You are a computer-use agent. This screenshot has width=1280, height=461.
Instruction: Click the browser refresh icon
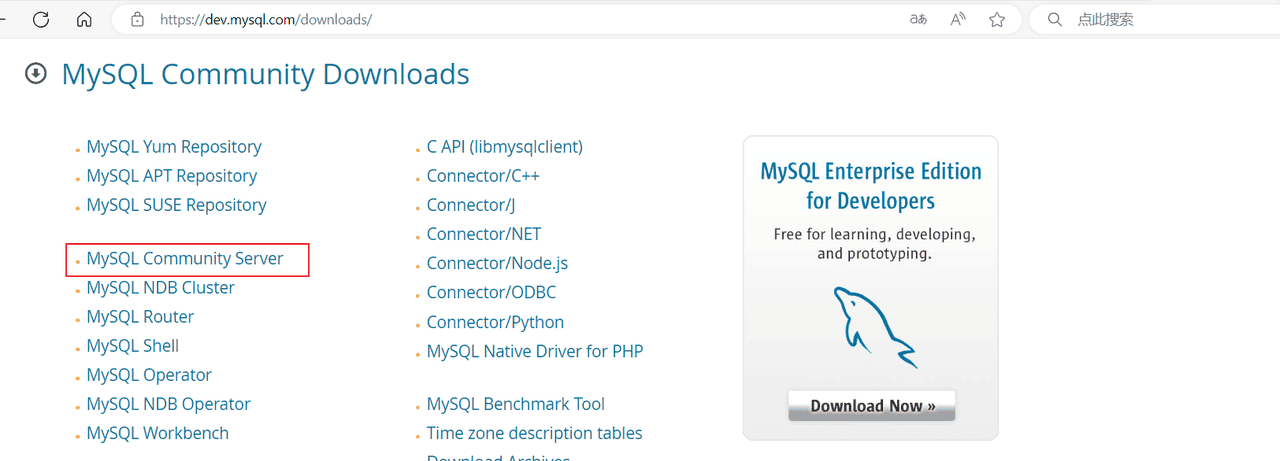41,19
